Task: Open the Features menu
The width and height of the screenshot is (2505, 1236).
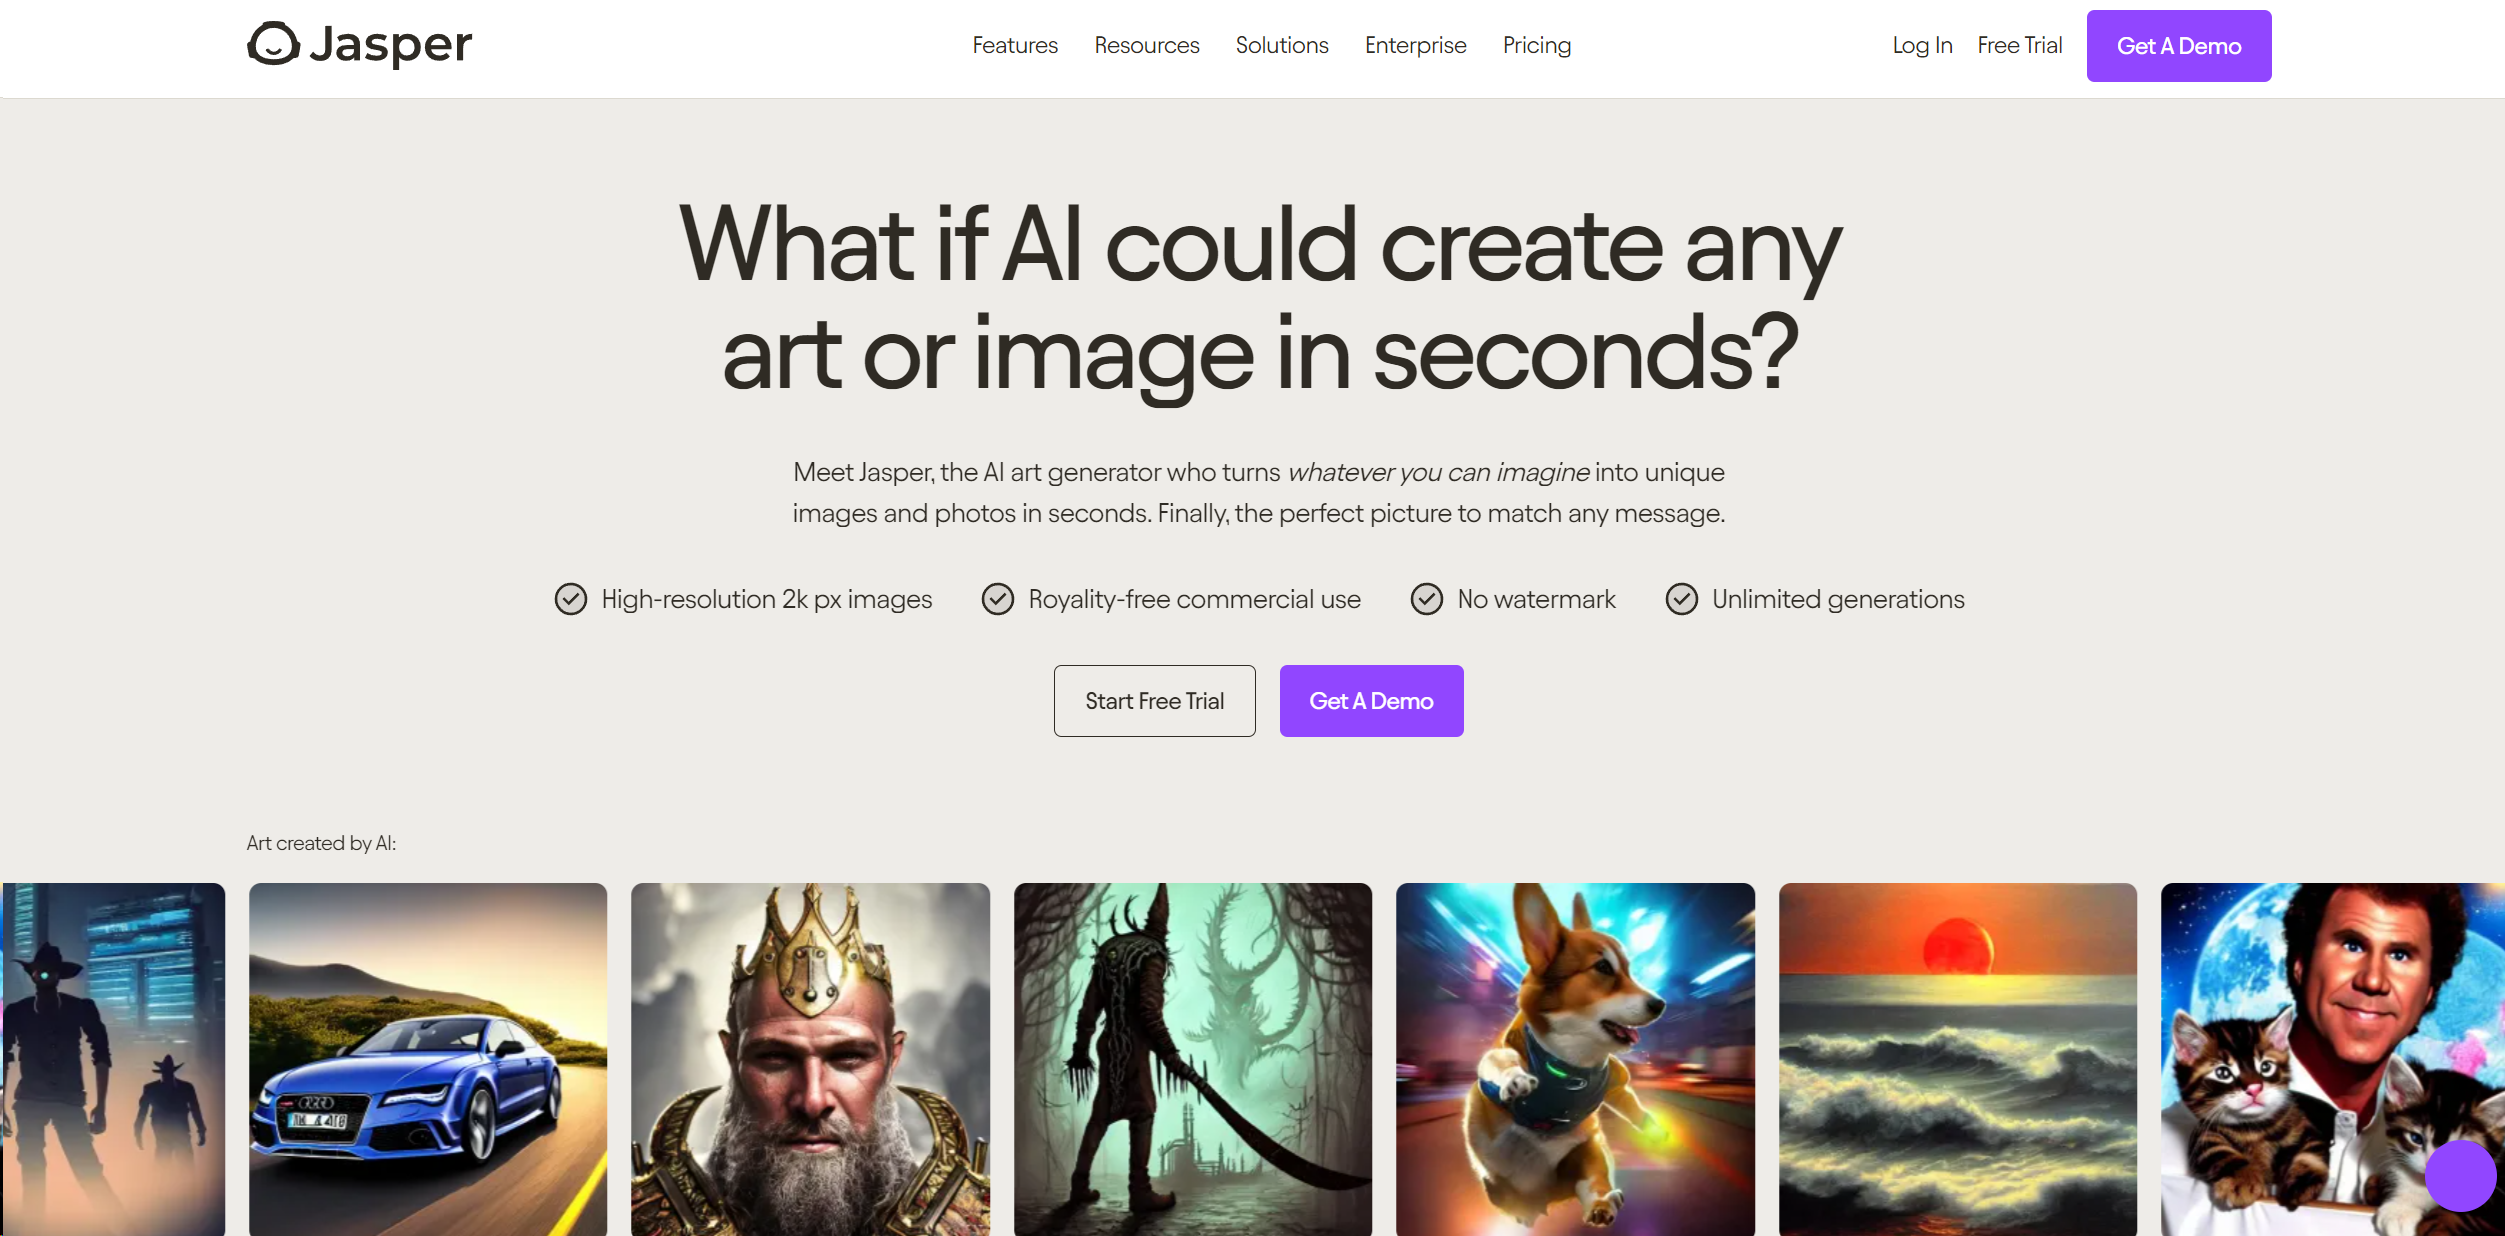Action: [x=1015, y=45]
